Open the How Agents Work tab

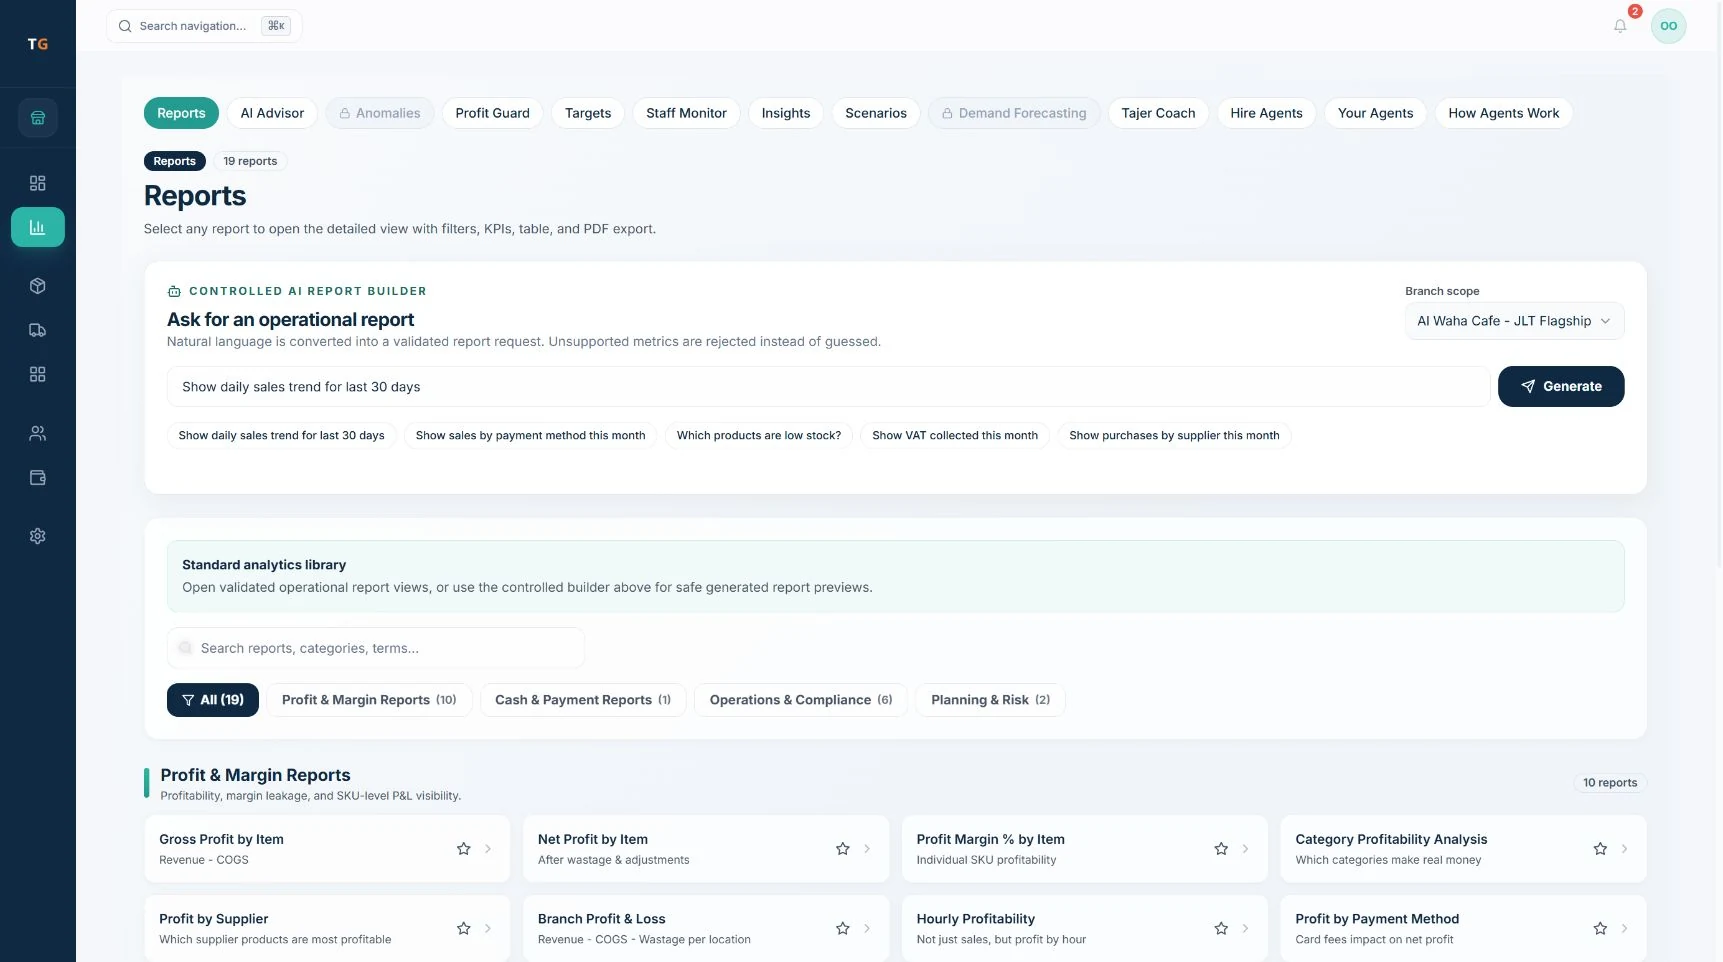coord(1503,113)
